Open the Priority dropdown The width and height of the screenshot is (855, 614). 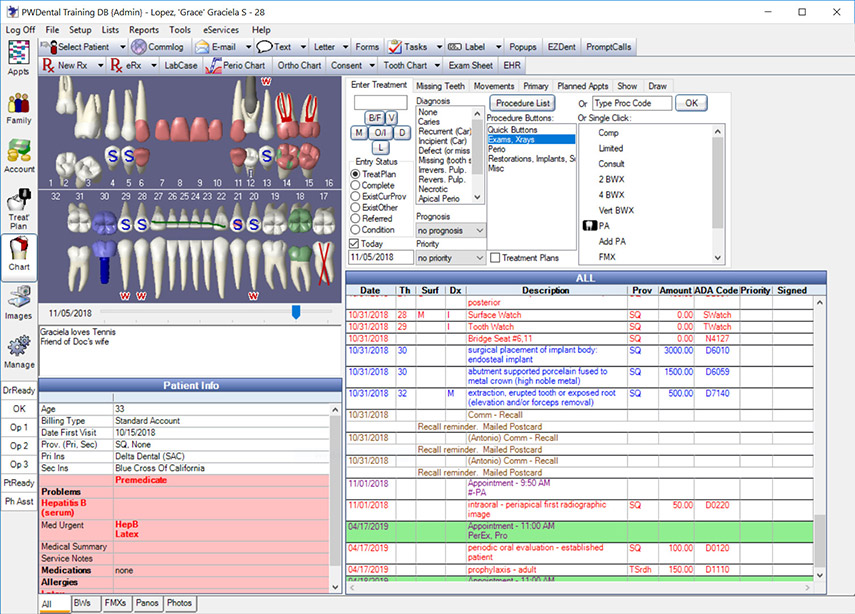tap(450, 258)
